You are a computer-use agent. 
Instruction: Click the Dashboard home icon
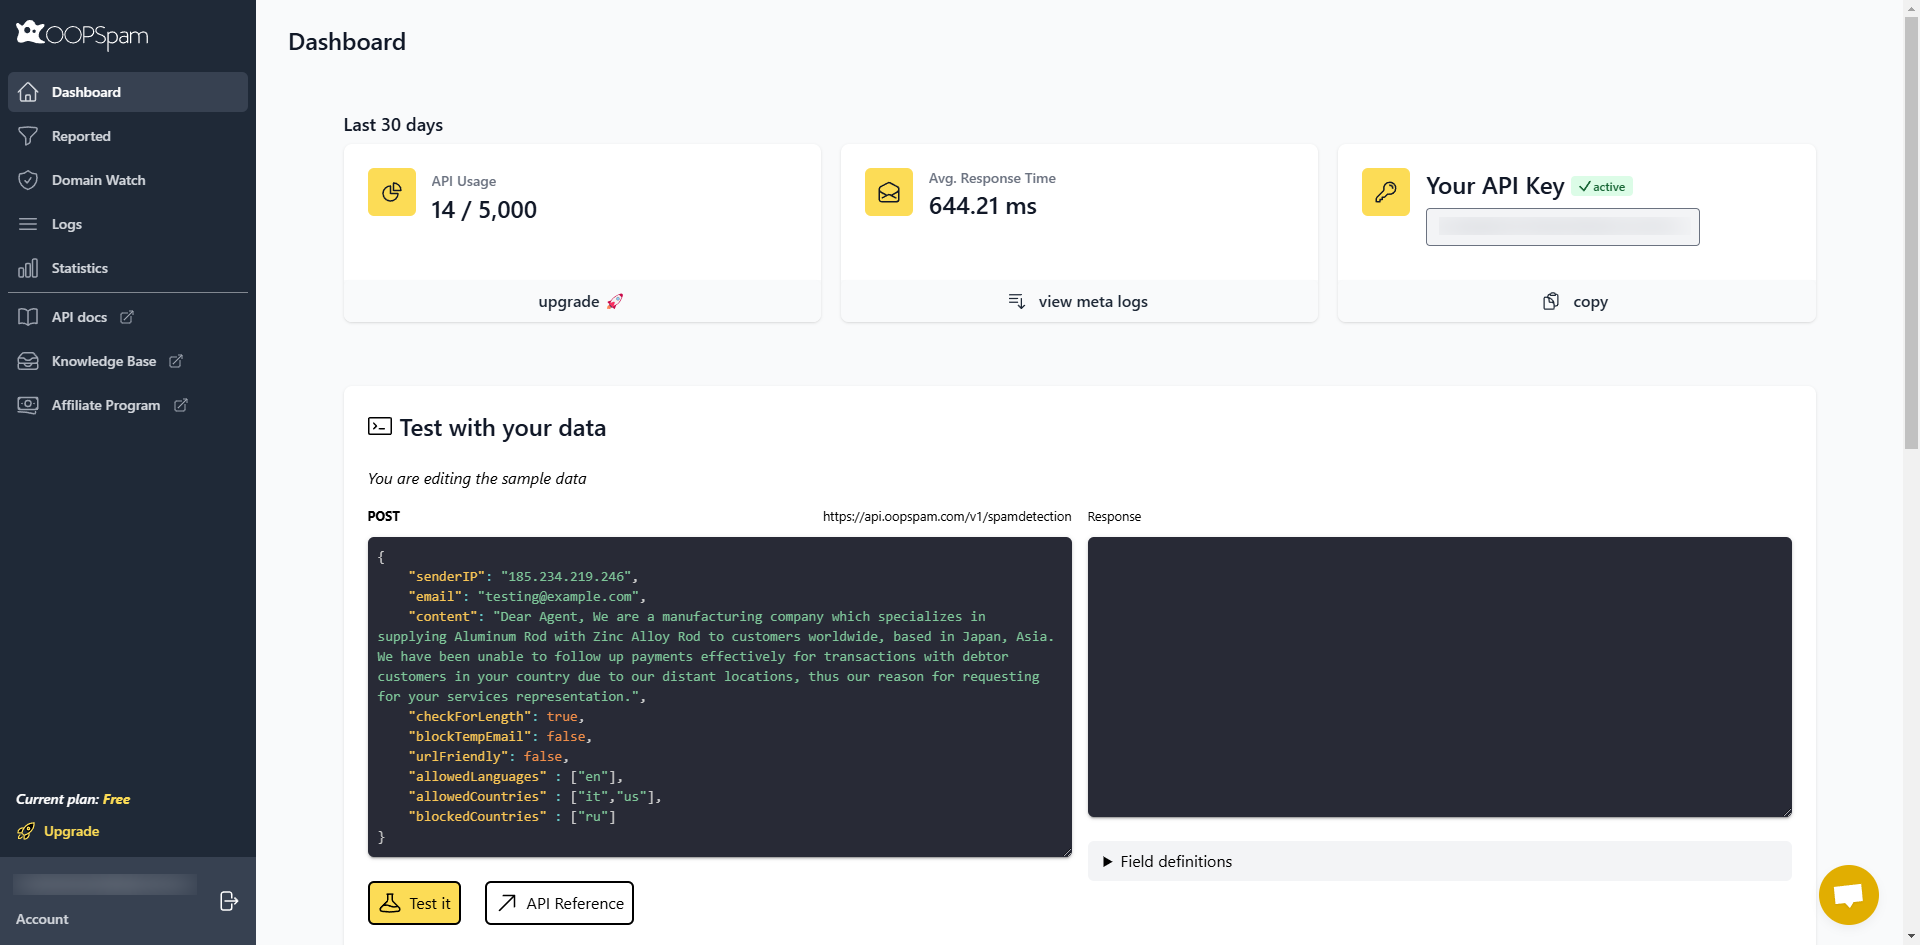point(28,92)
